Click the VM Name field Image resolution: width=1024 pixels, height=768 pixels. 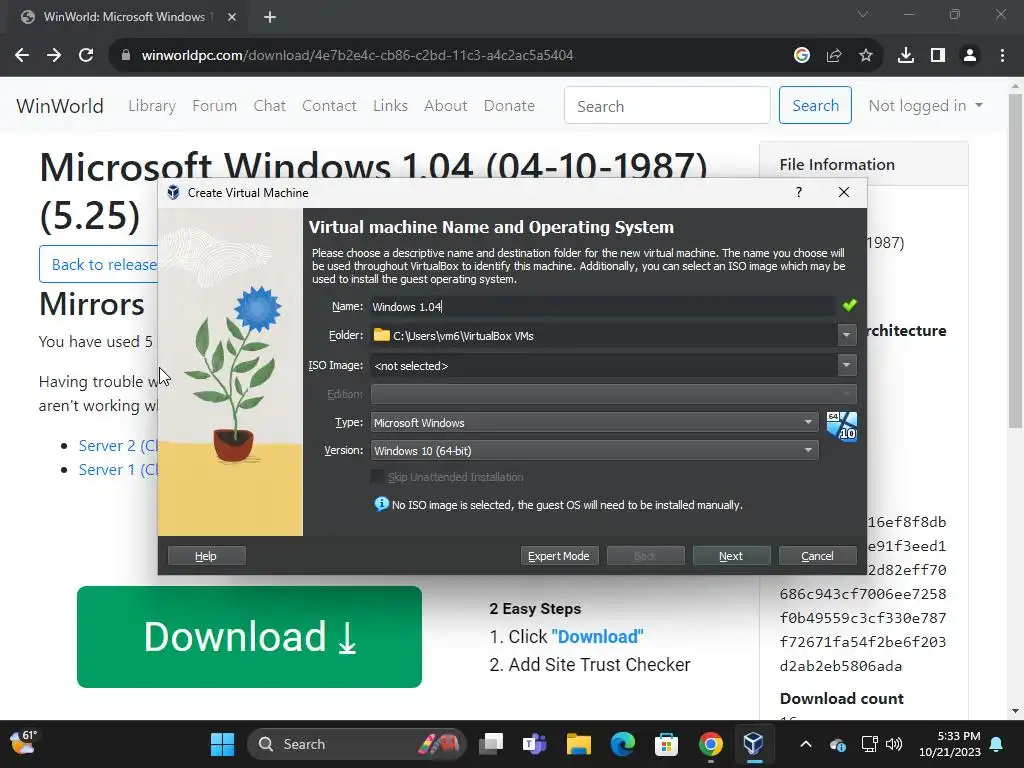click(603, 306)
